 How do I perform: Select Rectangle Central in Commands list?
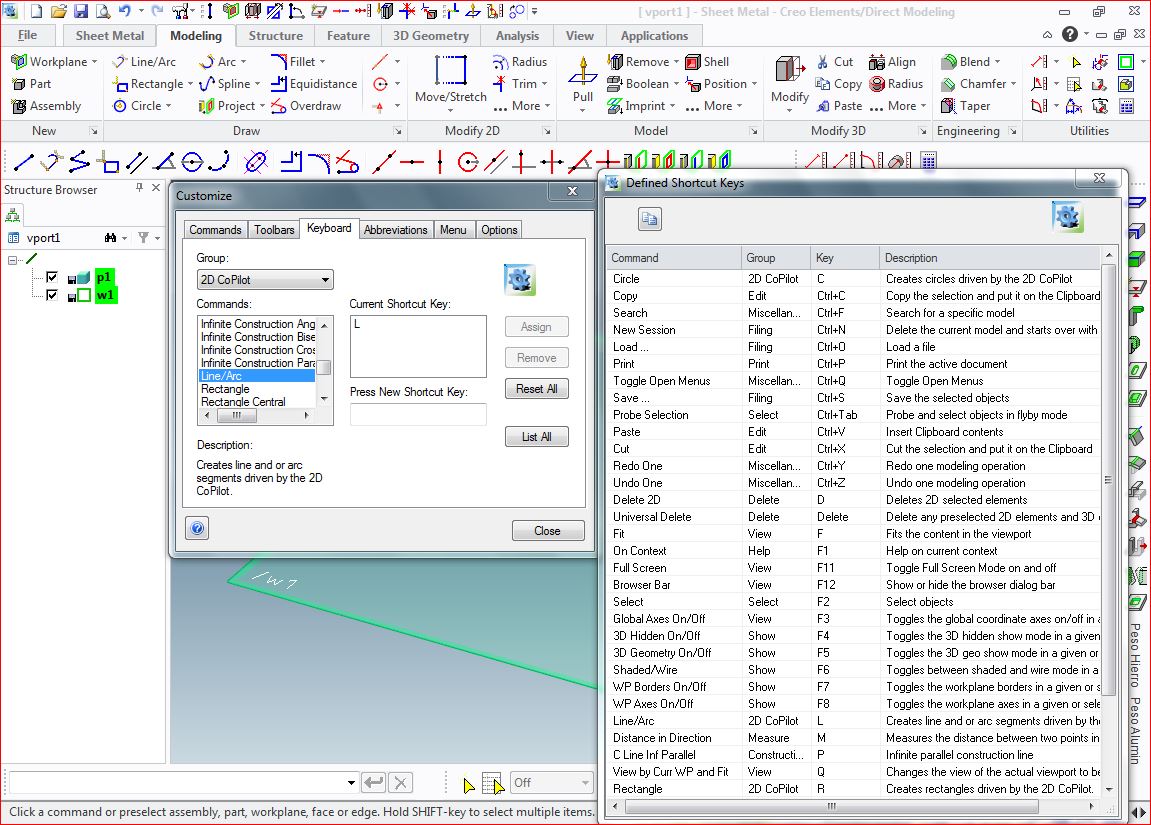click(x=243, y=401)
